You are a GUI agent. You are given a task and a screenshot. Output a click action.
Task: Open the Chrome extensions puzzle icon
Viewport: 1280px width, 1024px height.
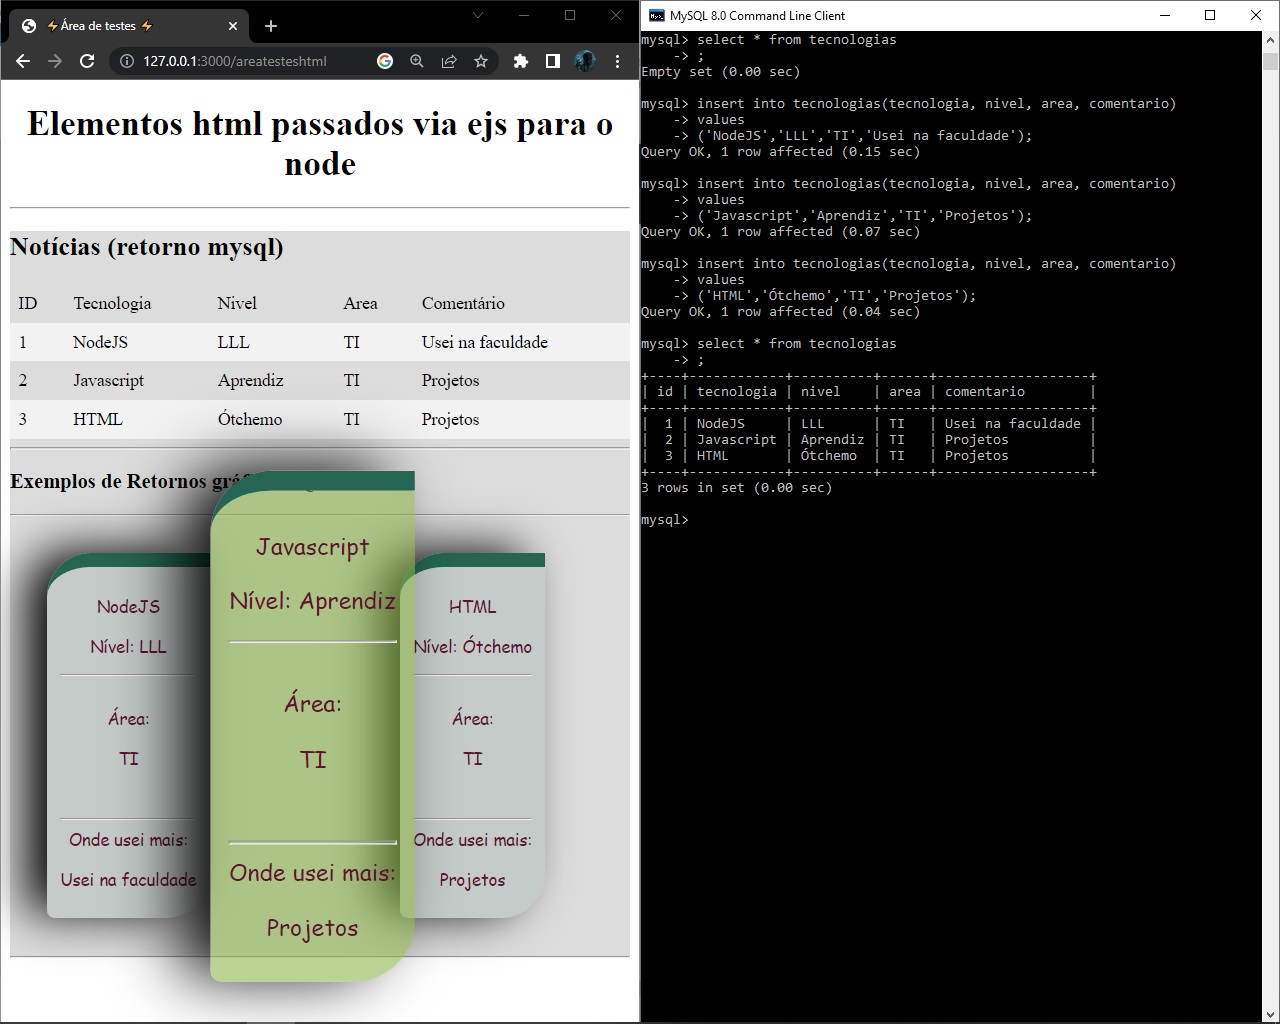click(521, 61)
